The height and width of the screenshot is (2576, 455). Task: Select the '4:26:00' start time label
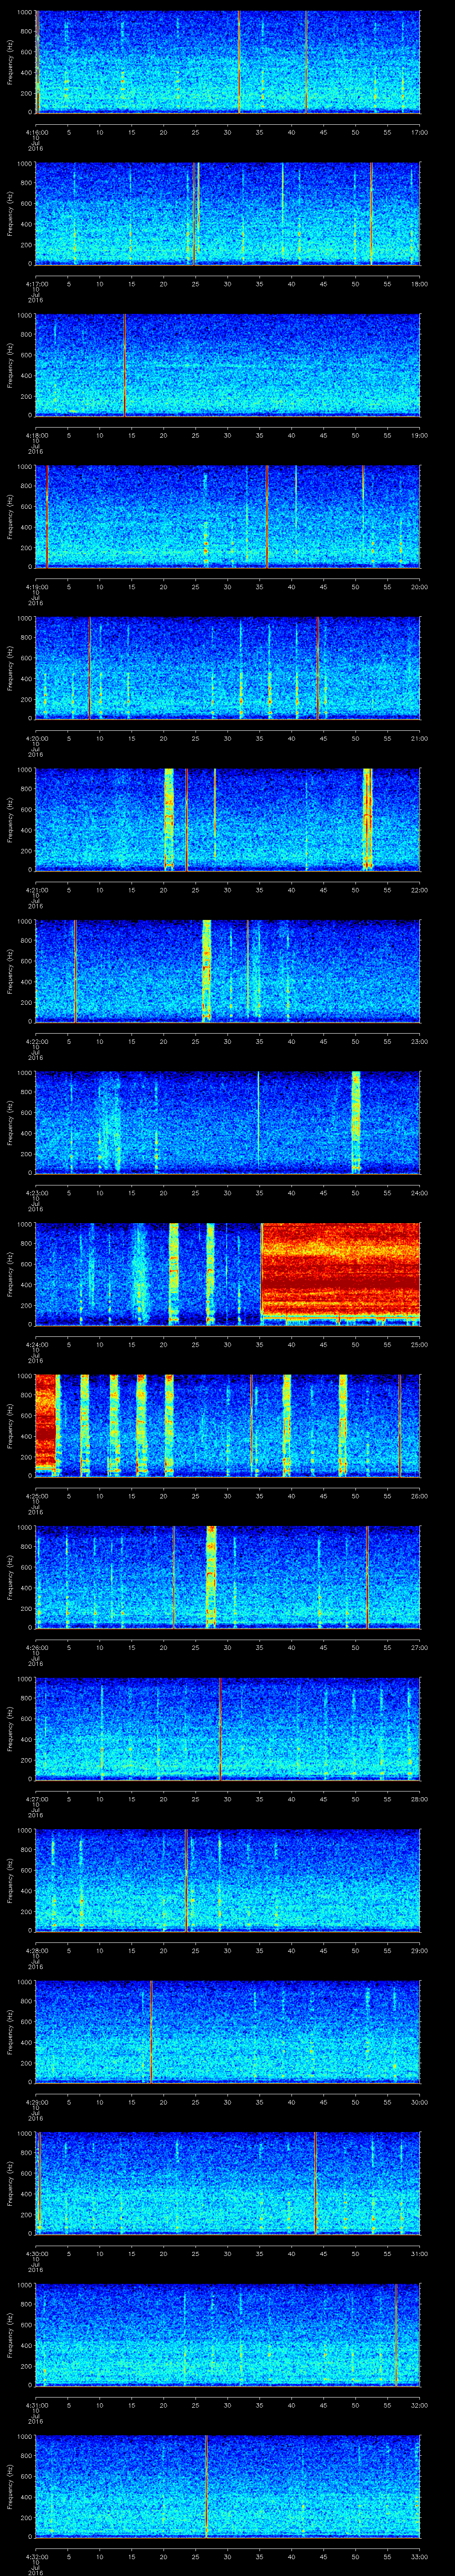pos(36,1647)
